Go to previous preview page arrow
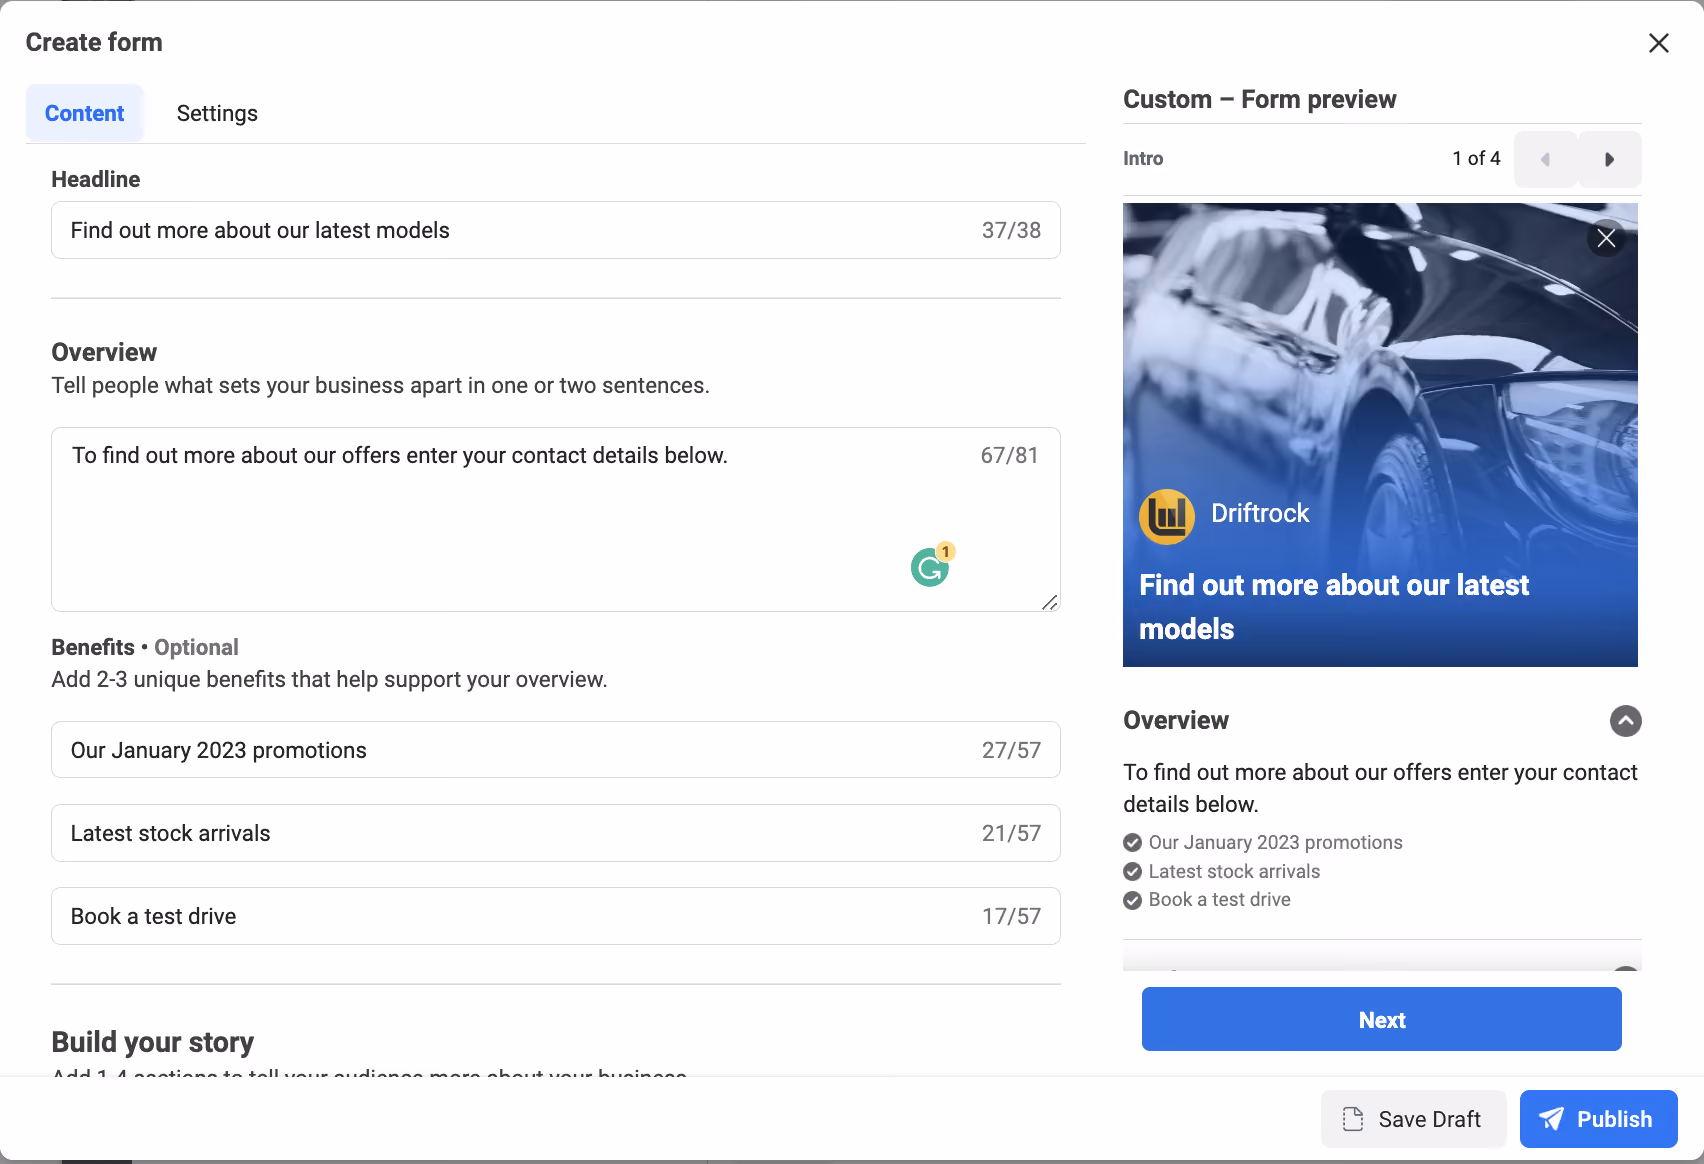This screenshot has height=1164, width=1704. 1546,159
